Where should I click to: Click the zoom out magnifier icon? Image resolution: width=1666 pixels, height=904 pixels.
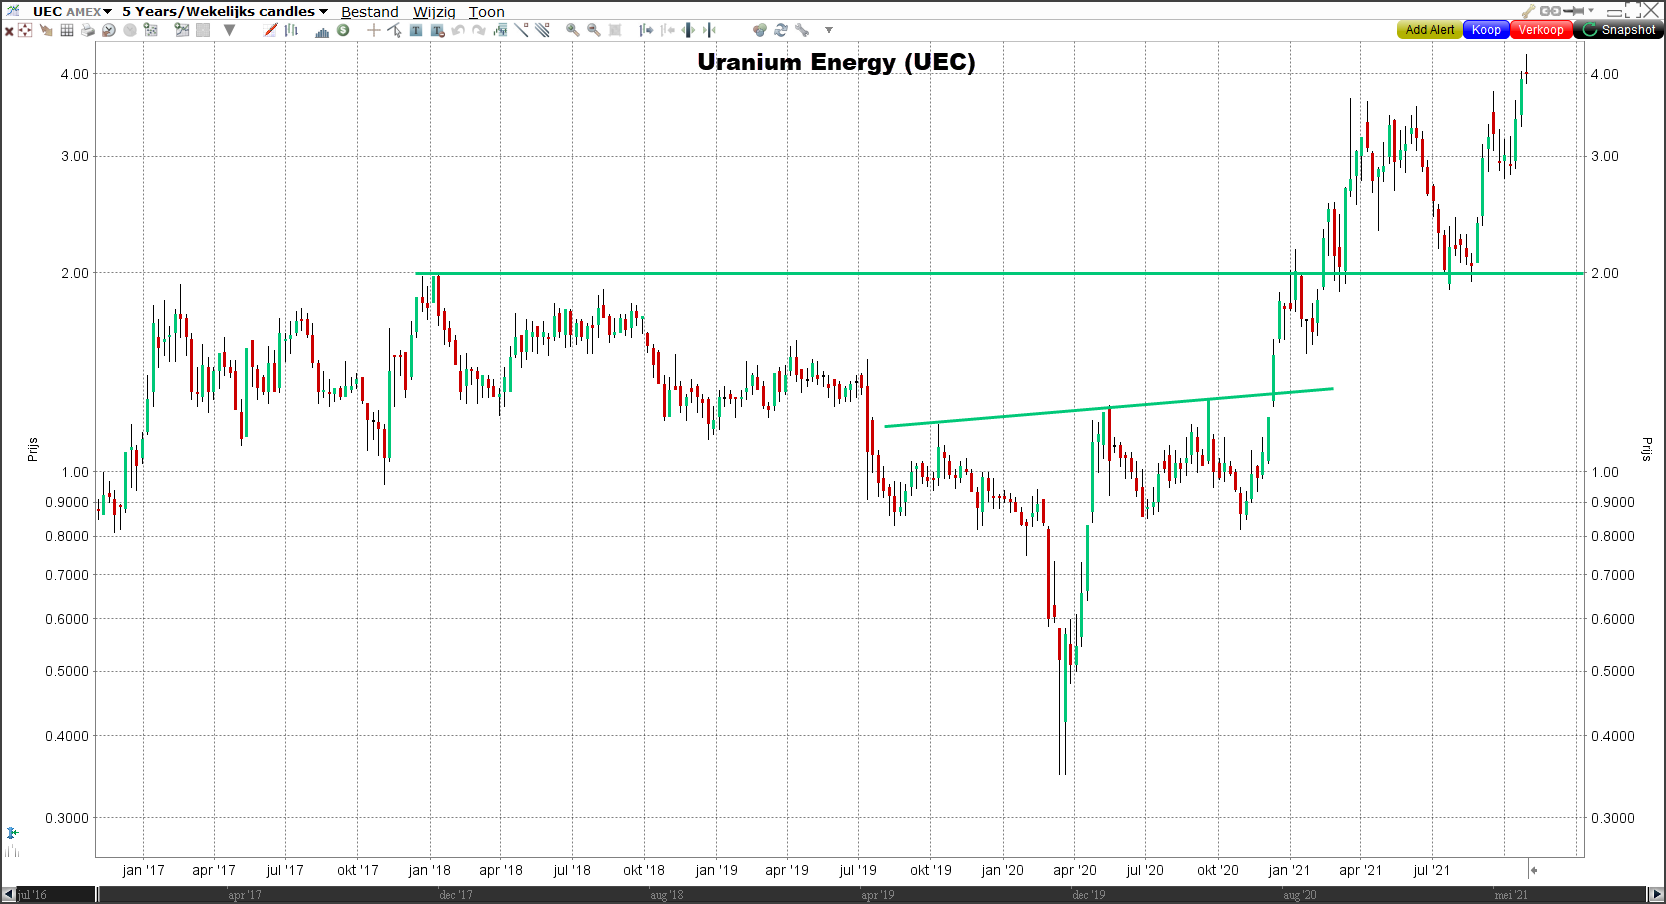point(594,30)
